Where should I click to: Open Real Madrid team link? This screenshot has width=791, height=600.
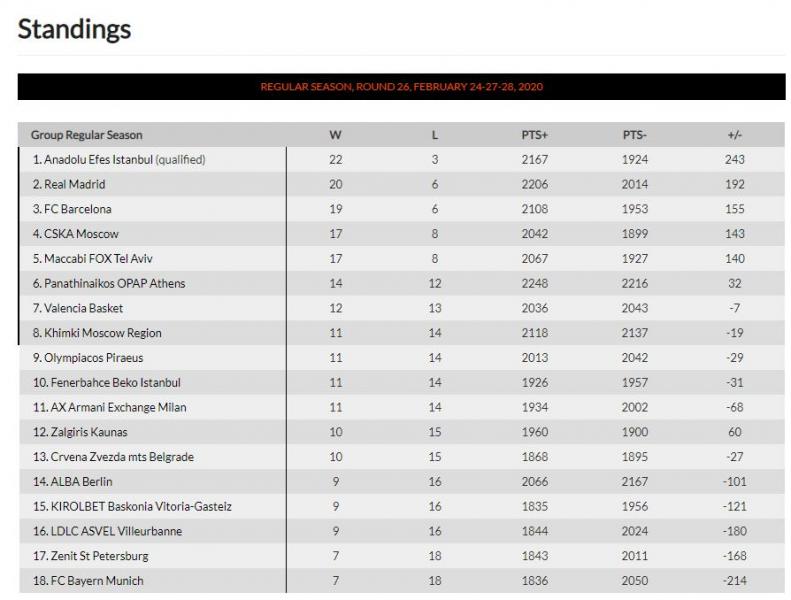click(x=75, y=184)
